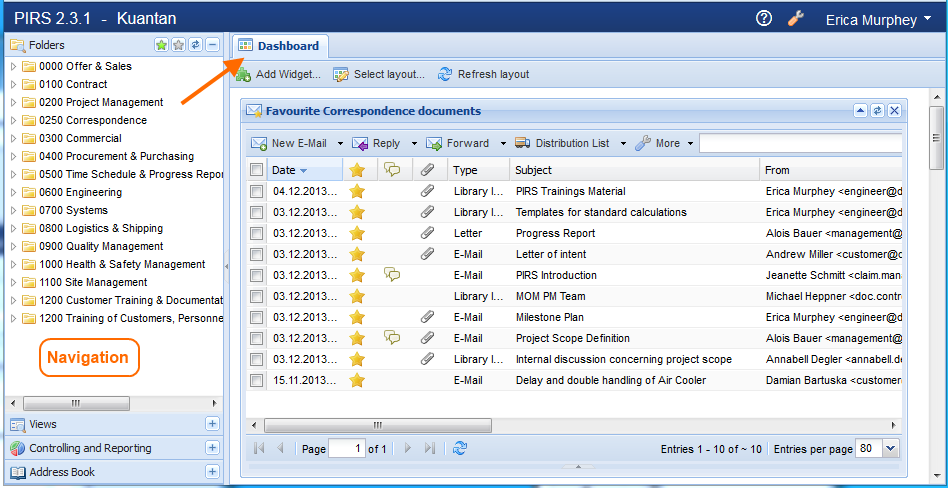Click star on Delay and double handling row
Image resolution: width=948 pixels, height=488 pixels.
357,380
